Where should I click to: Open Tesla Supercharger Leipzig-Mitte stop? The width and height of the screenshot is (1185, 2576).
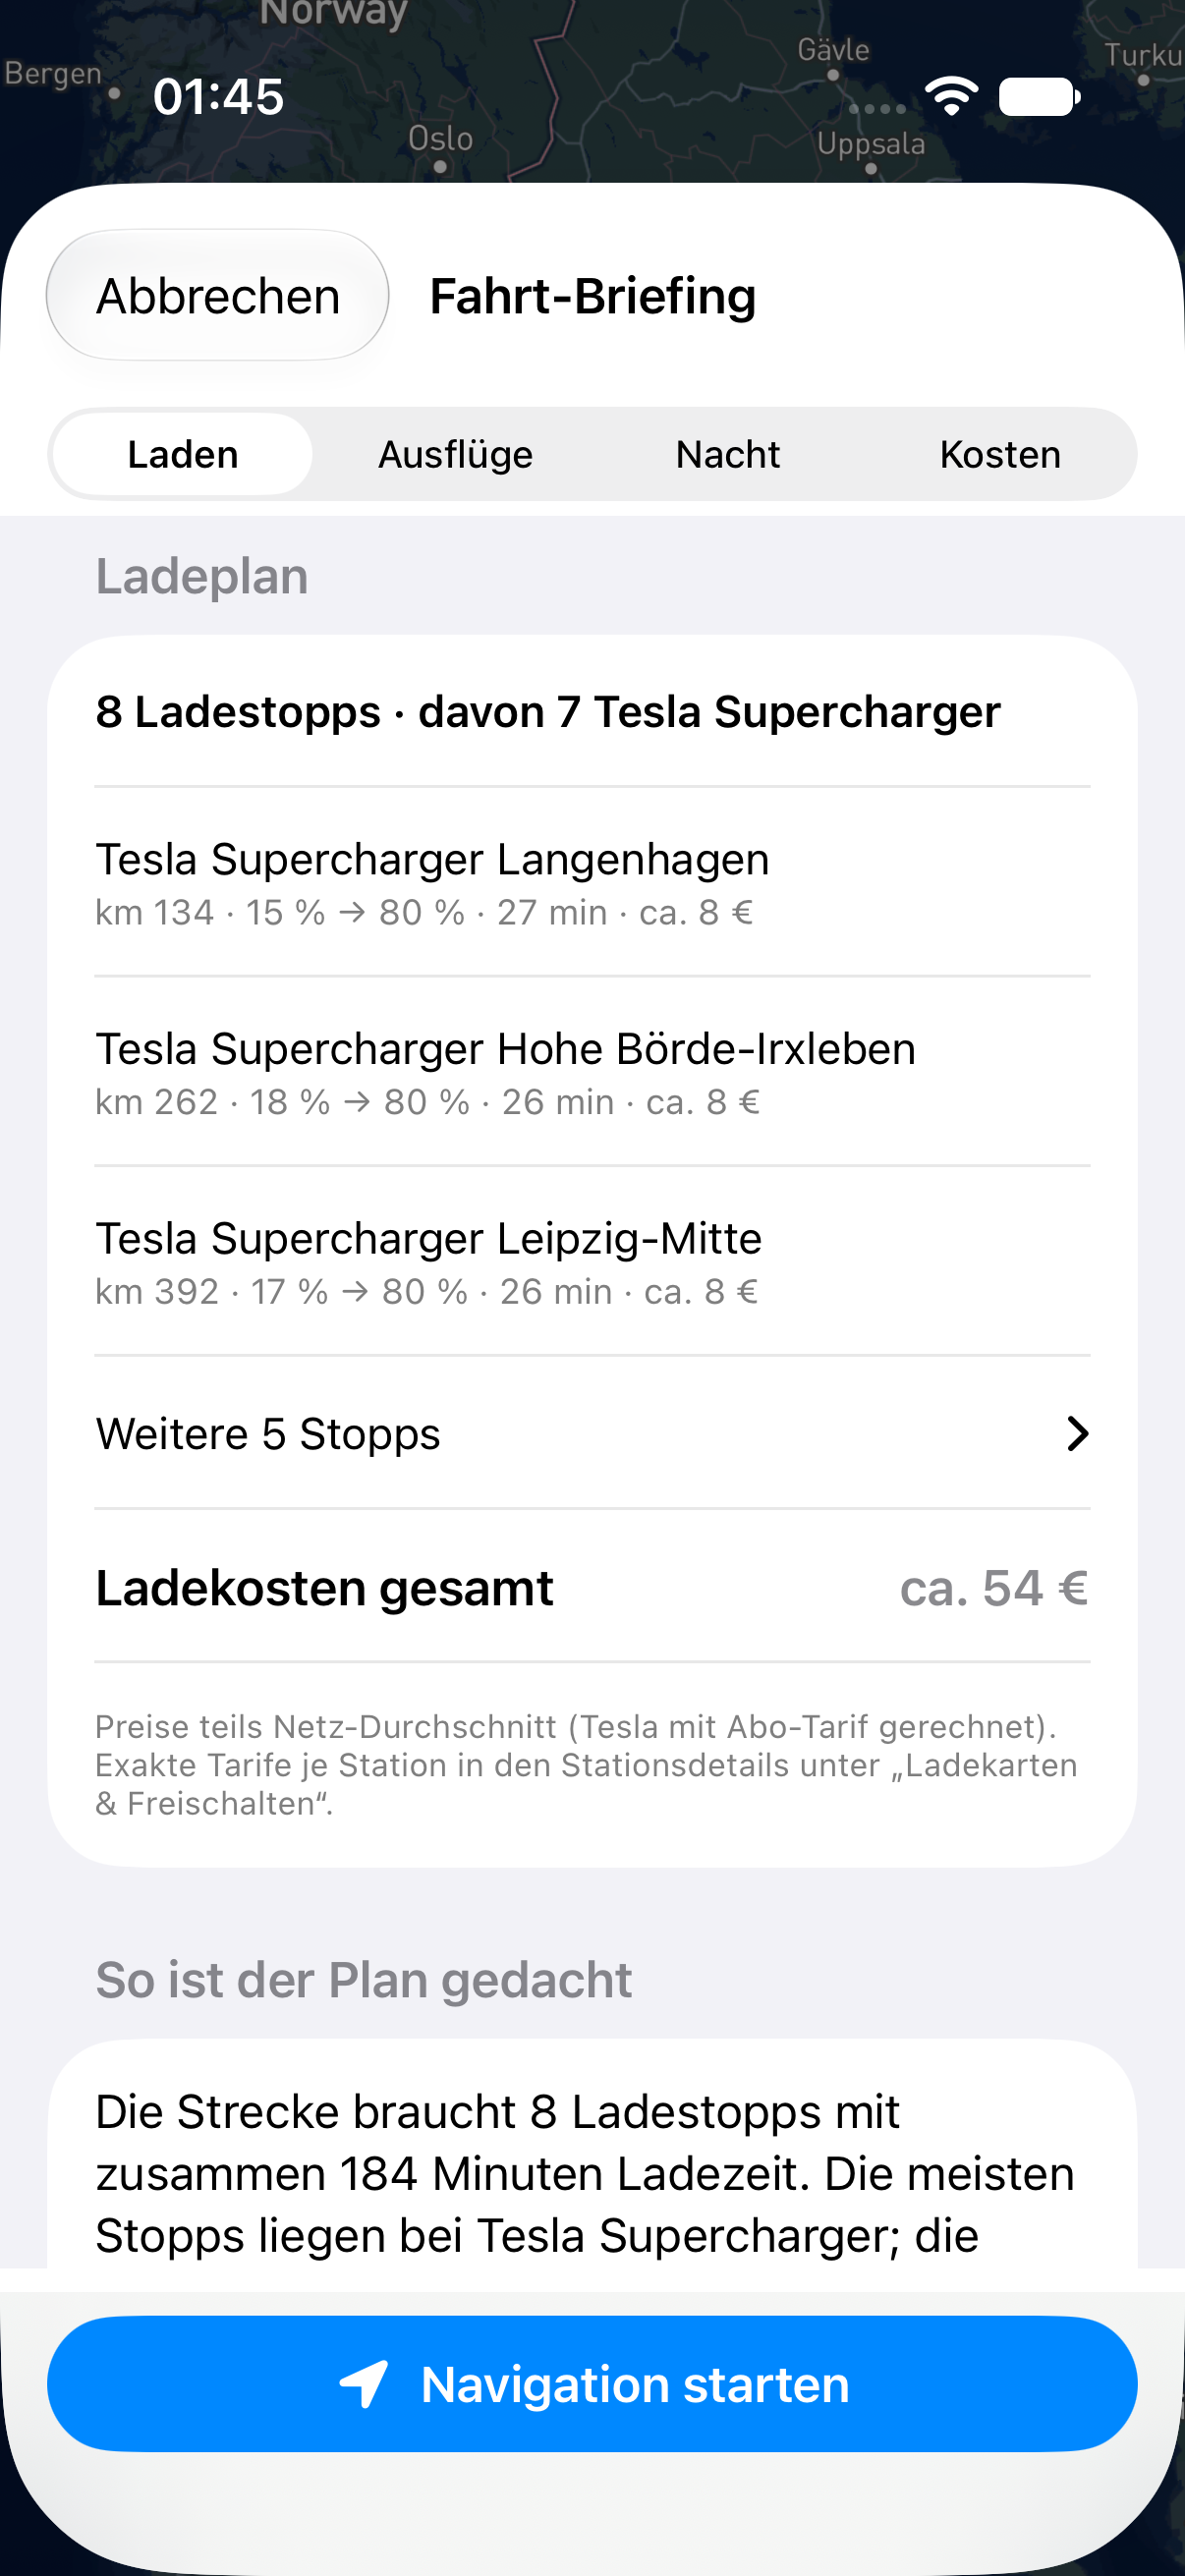592,1262
